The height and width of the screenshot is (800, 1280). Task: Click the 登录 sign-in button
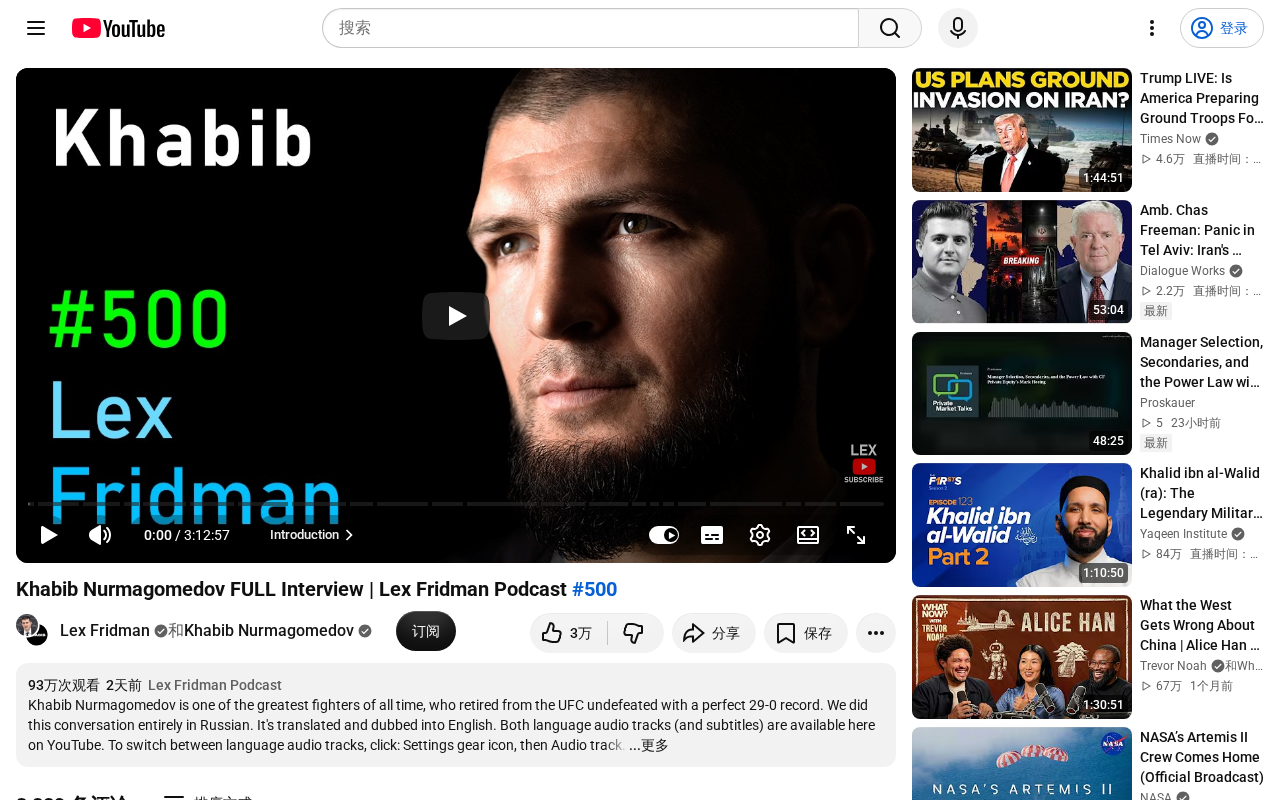[1222, 28]
